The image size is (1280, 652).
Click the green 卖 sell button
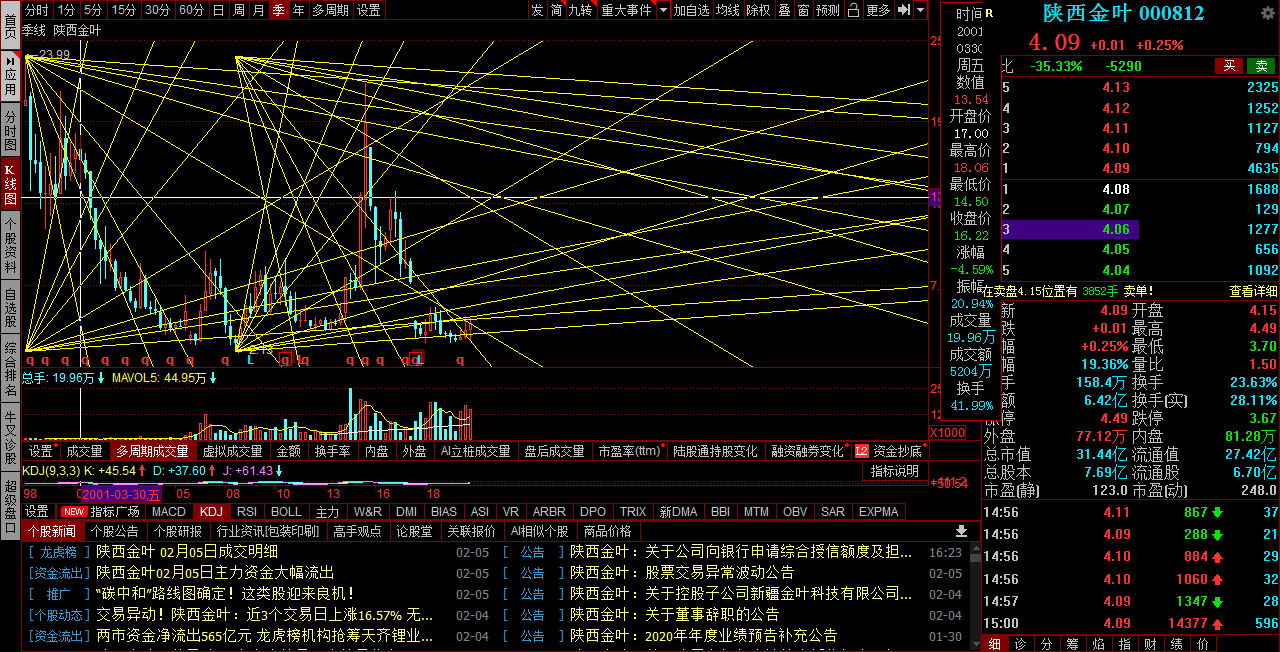1261,66
